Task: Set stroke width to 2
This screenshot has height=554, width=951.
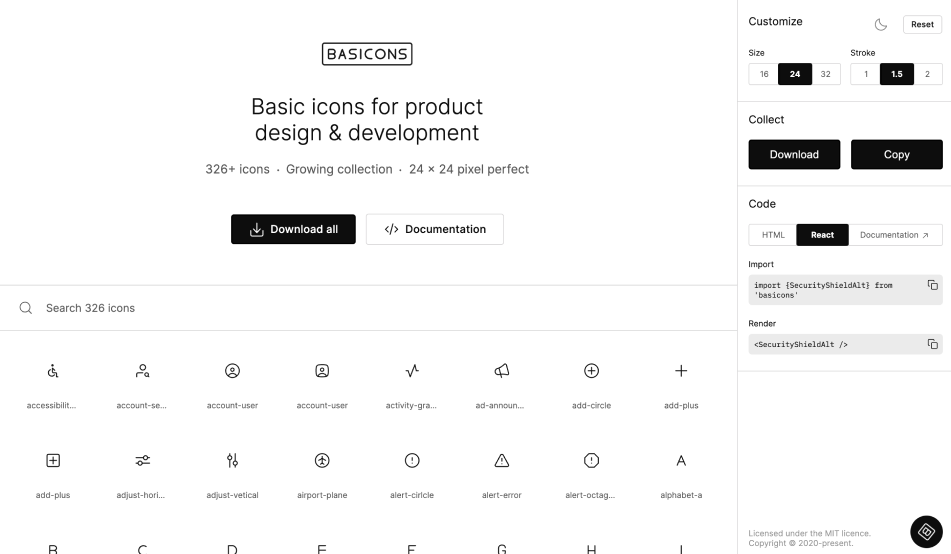Action: (927, 75)
